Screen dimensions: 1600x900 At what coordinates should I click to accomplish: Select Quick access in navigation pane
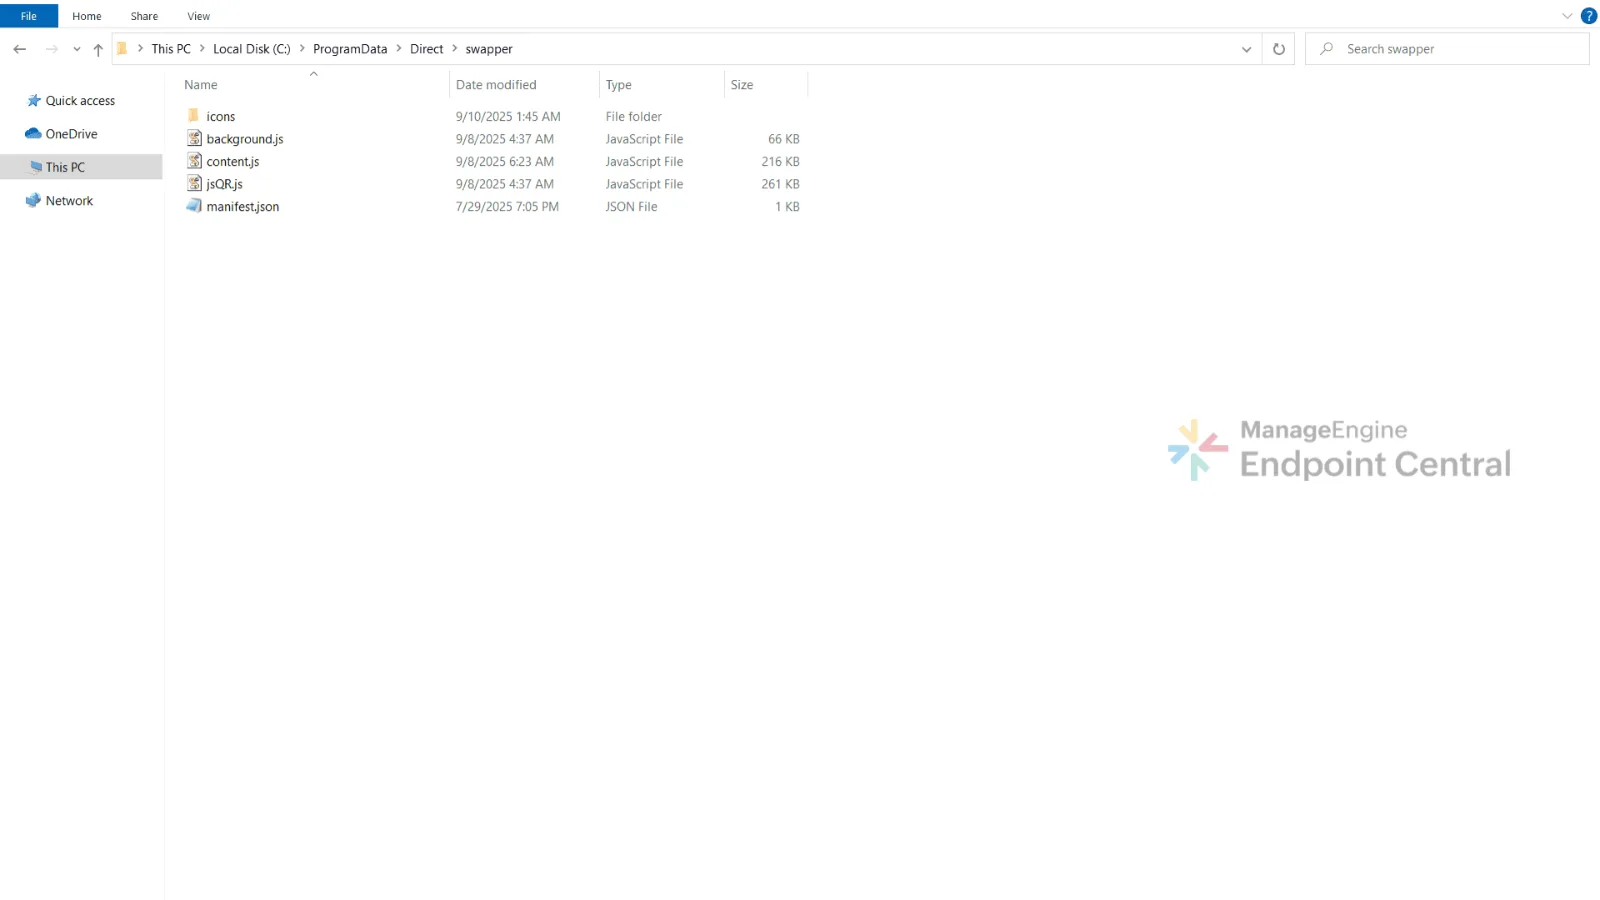[x=81, y=101]
